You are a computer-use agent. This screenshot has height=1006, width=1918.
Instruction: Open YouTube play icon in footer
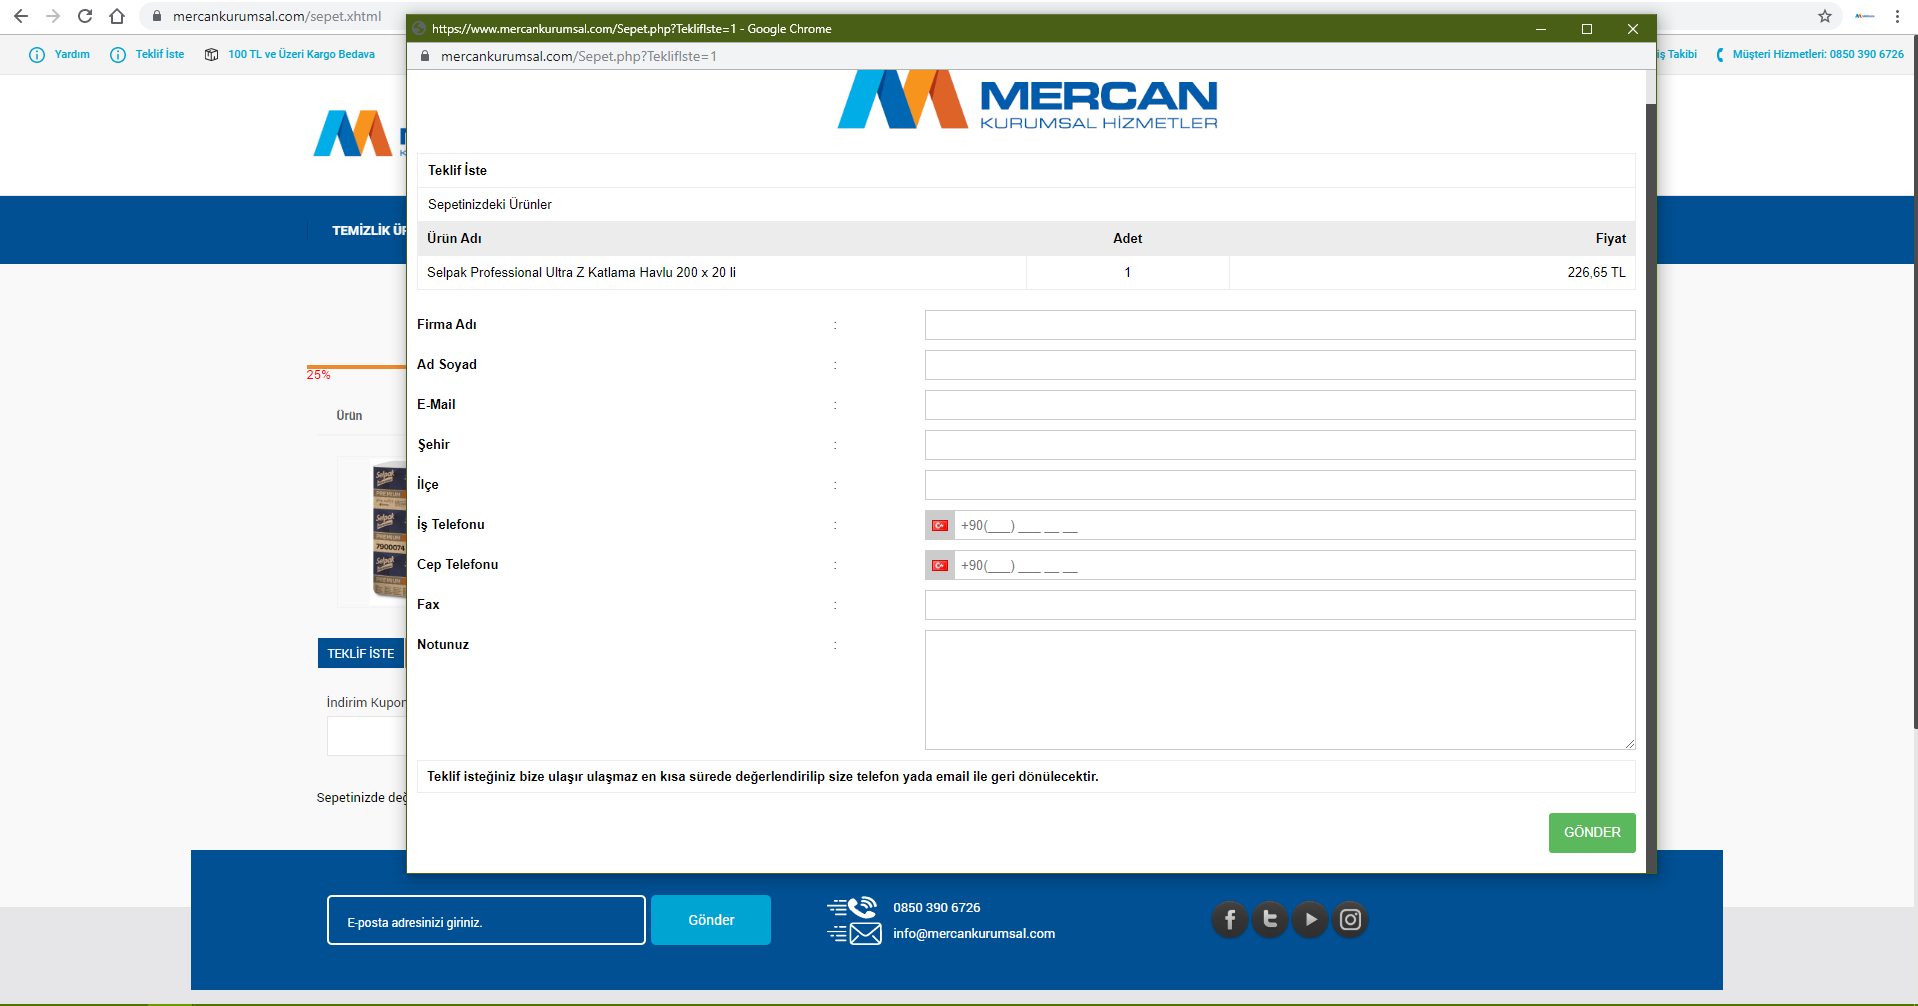click(1310, 919)
